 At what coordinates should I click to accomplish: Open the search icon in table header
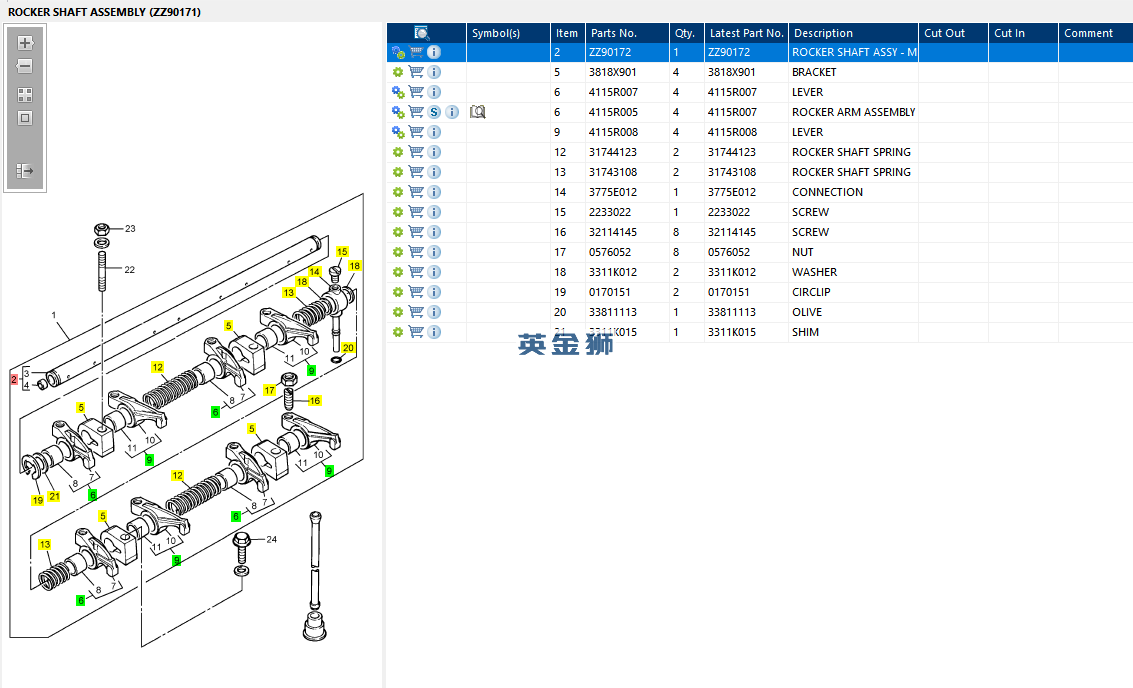tap(422, 33)
